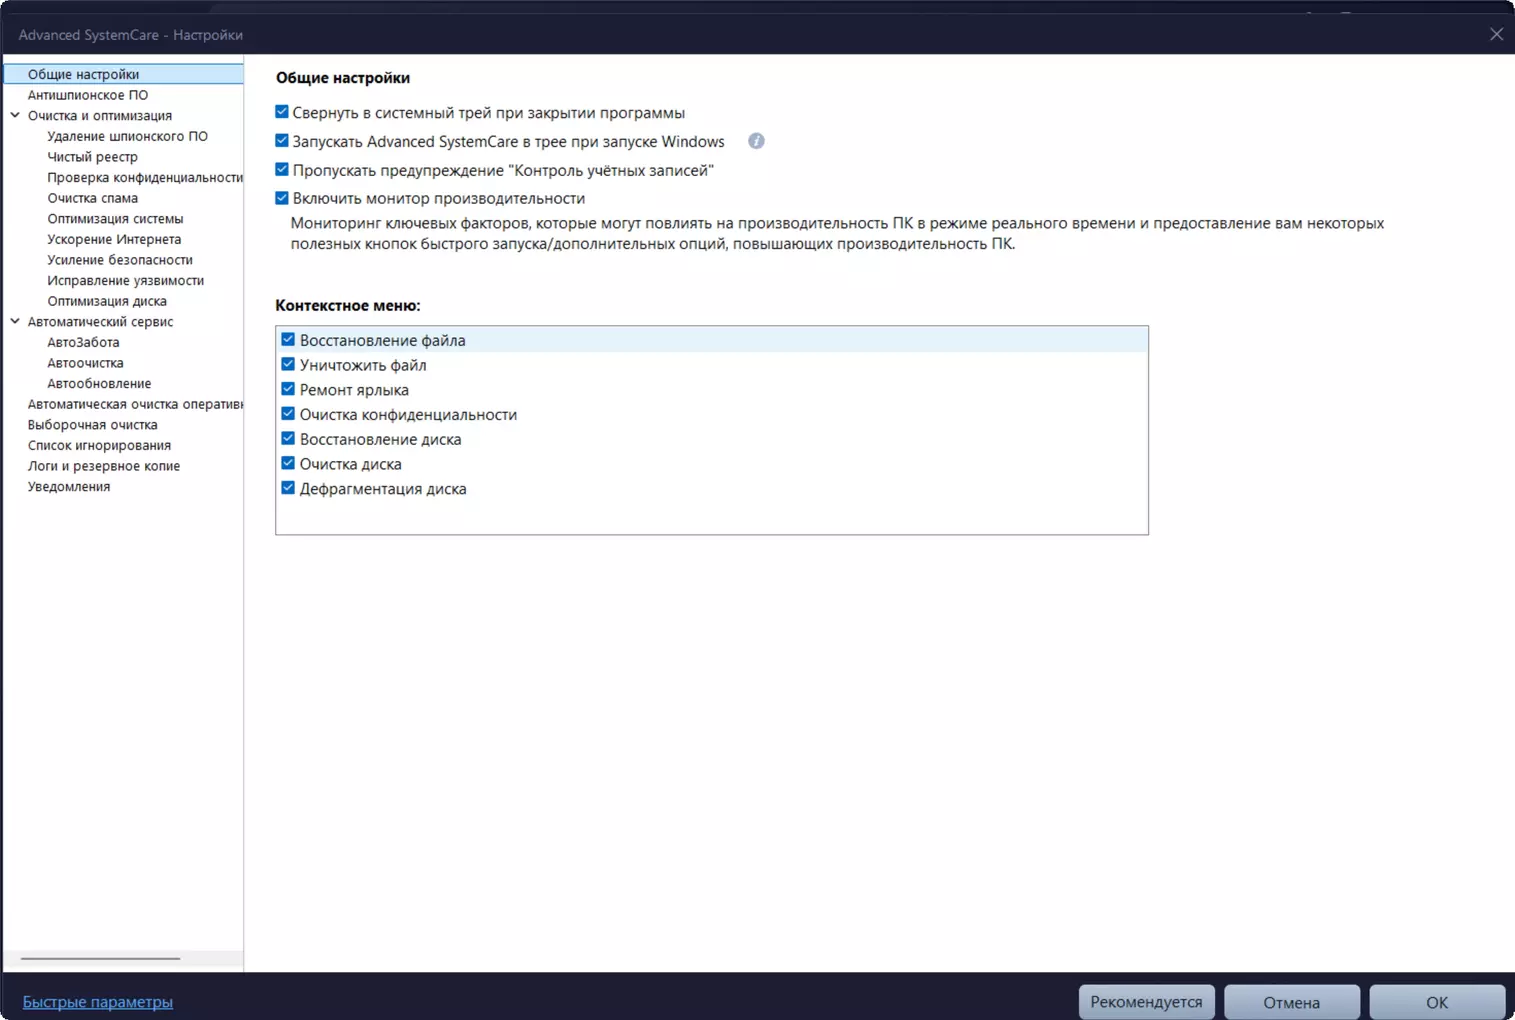Click the sidebar horizontal scrollbar

[x=100, y=958]
